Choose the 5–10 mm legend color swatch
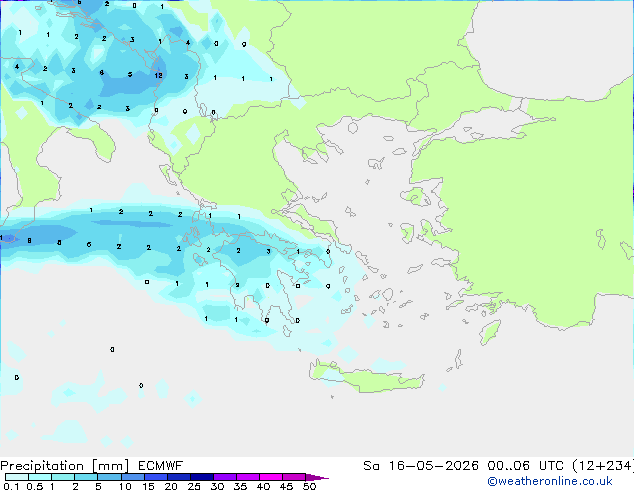 click(x=109, y=477)
